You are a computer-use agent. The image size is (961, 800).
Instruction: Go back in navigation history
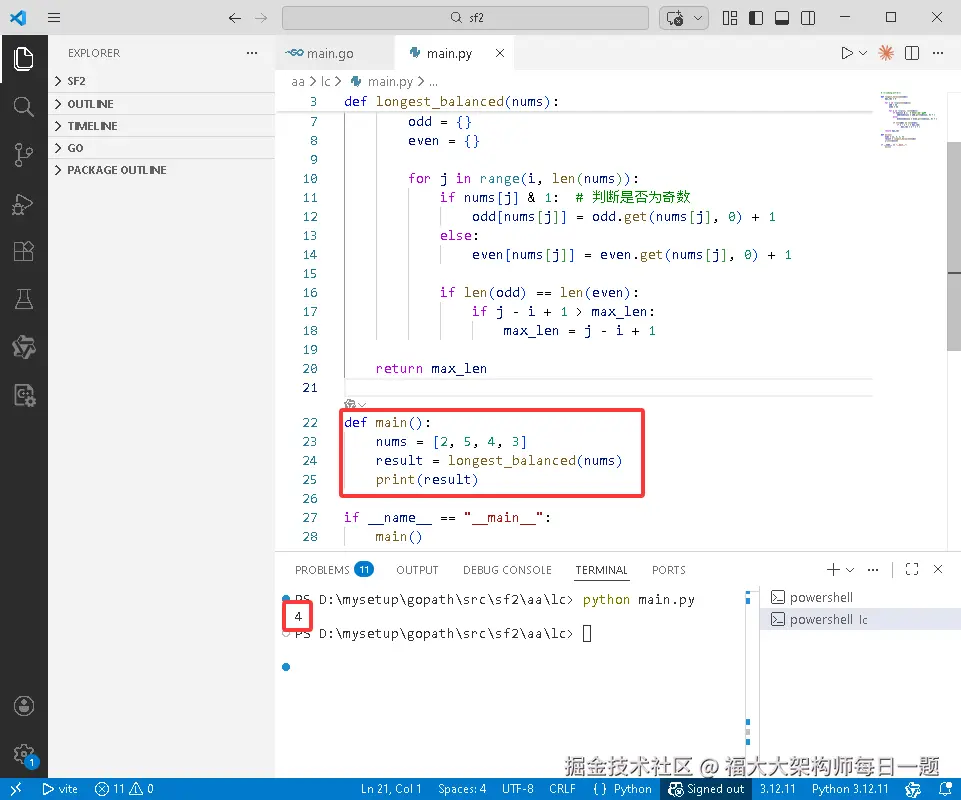tap(235, 18)
